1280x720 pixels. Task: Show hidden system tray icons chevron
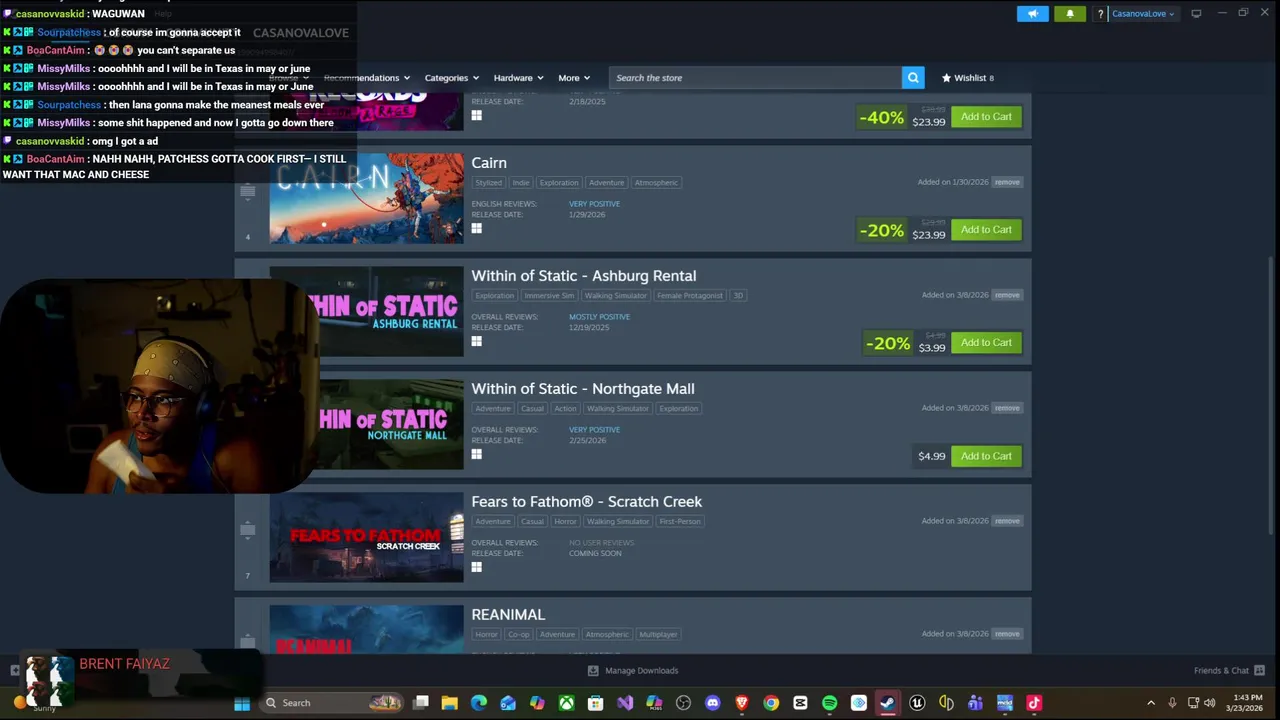[1150, 703]
